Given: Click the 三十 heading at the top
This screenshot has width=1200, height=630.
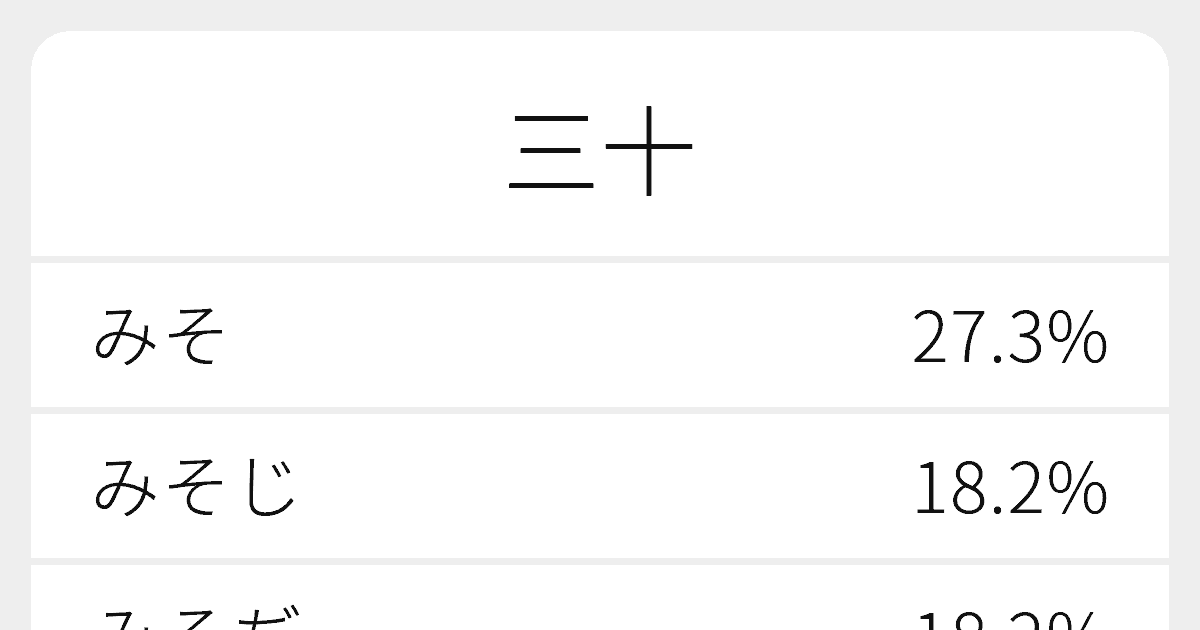Looking at the screenshot, I should tap(600, 153).
